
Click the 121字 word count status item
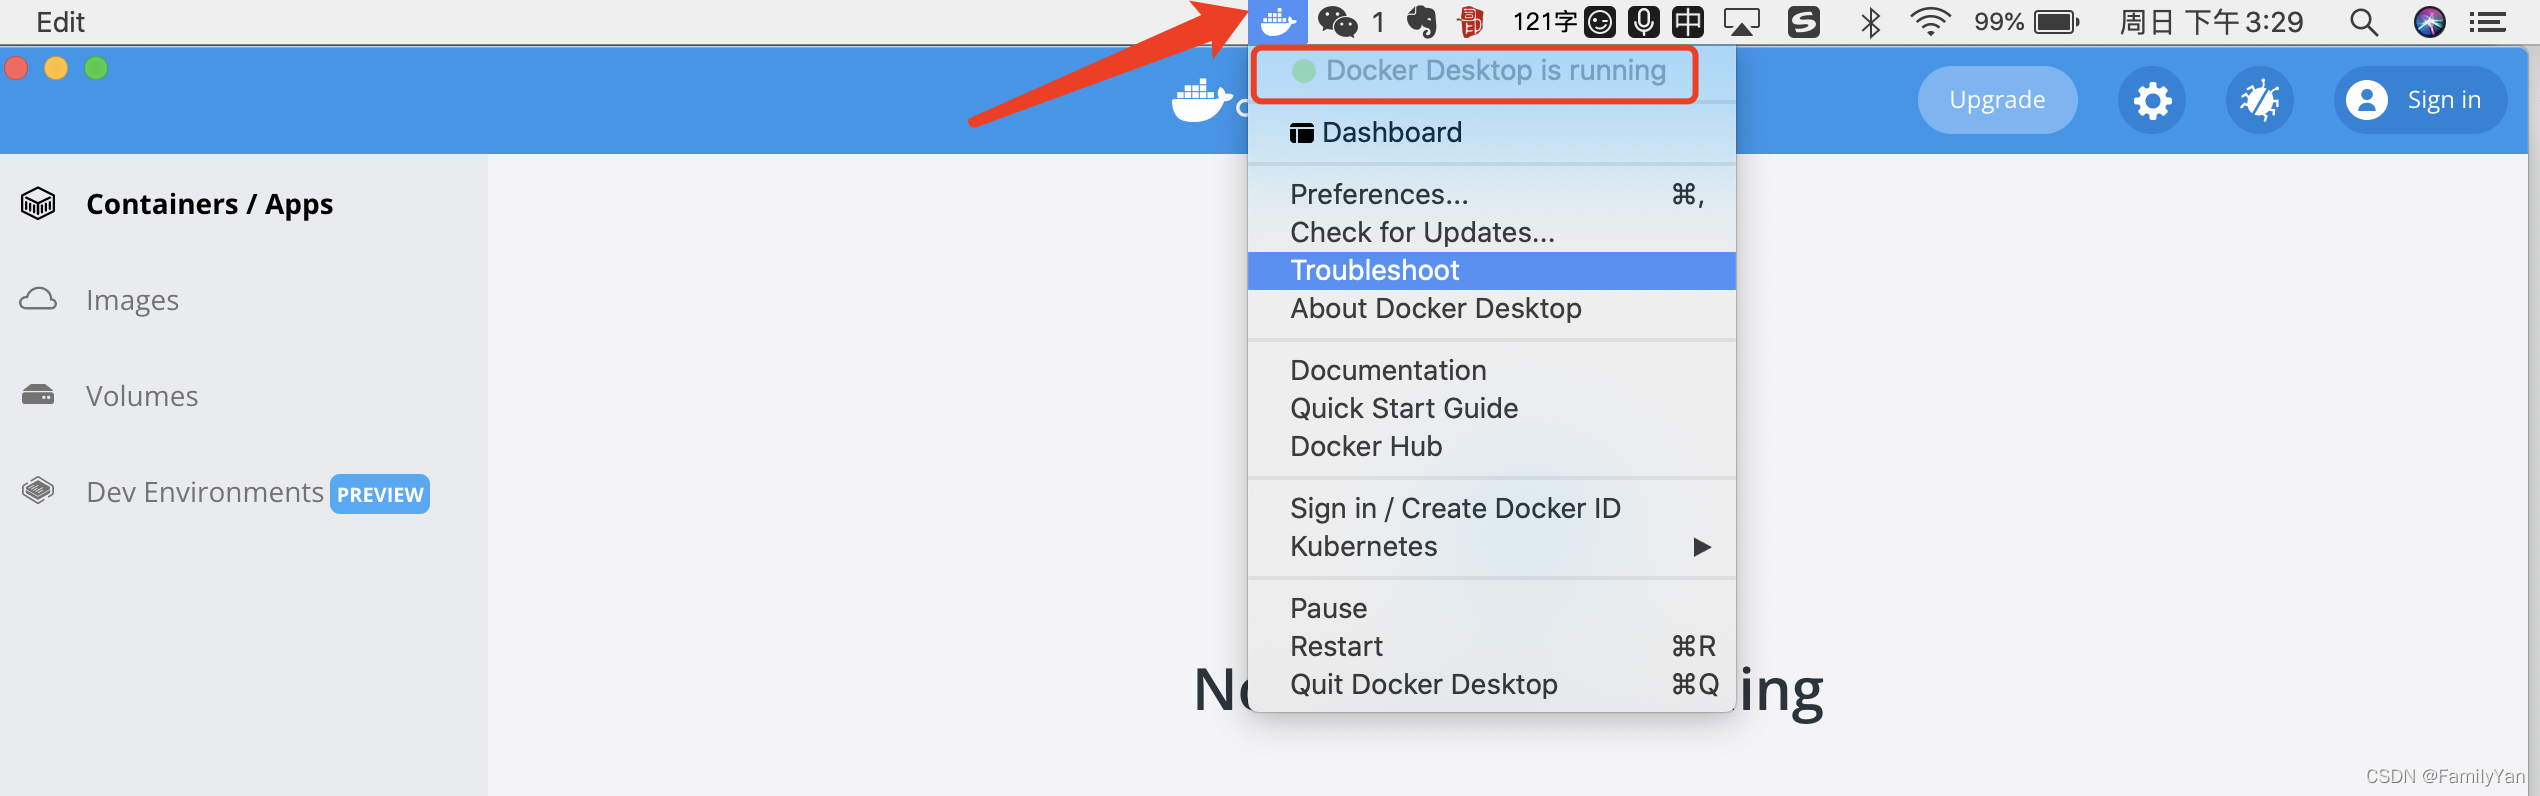tap(1545, 21)
